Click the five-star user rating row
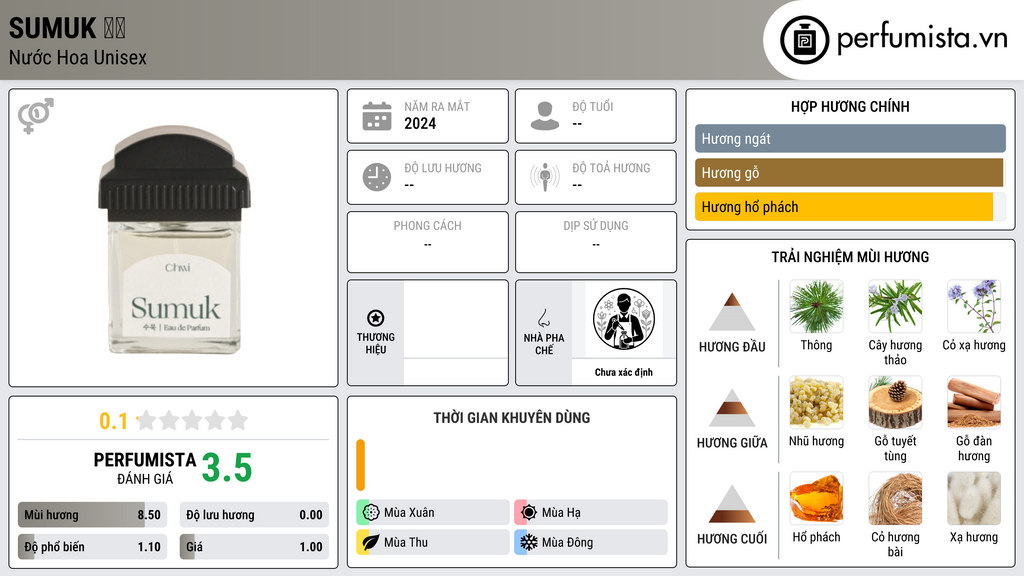Viewport: 1024px width, 576px height. [x=193, y=421]
